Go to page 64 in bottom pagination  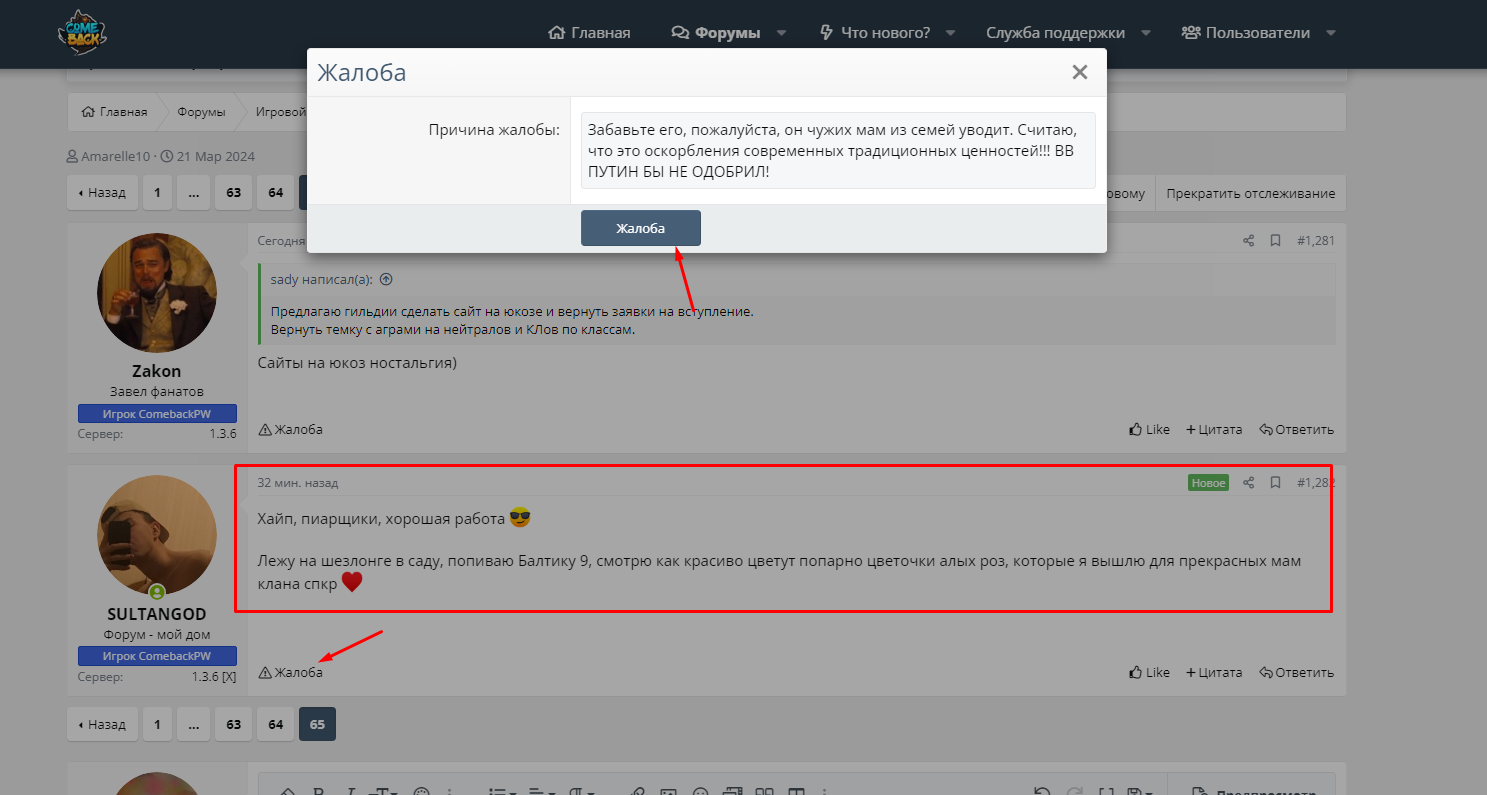point(275,724)
